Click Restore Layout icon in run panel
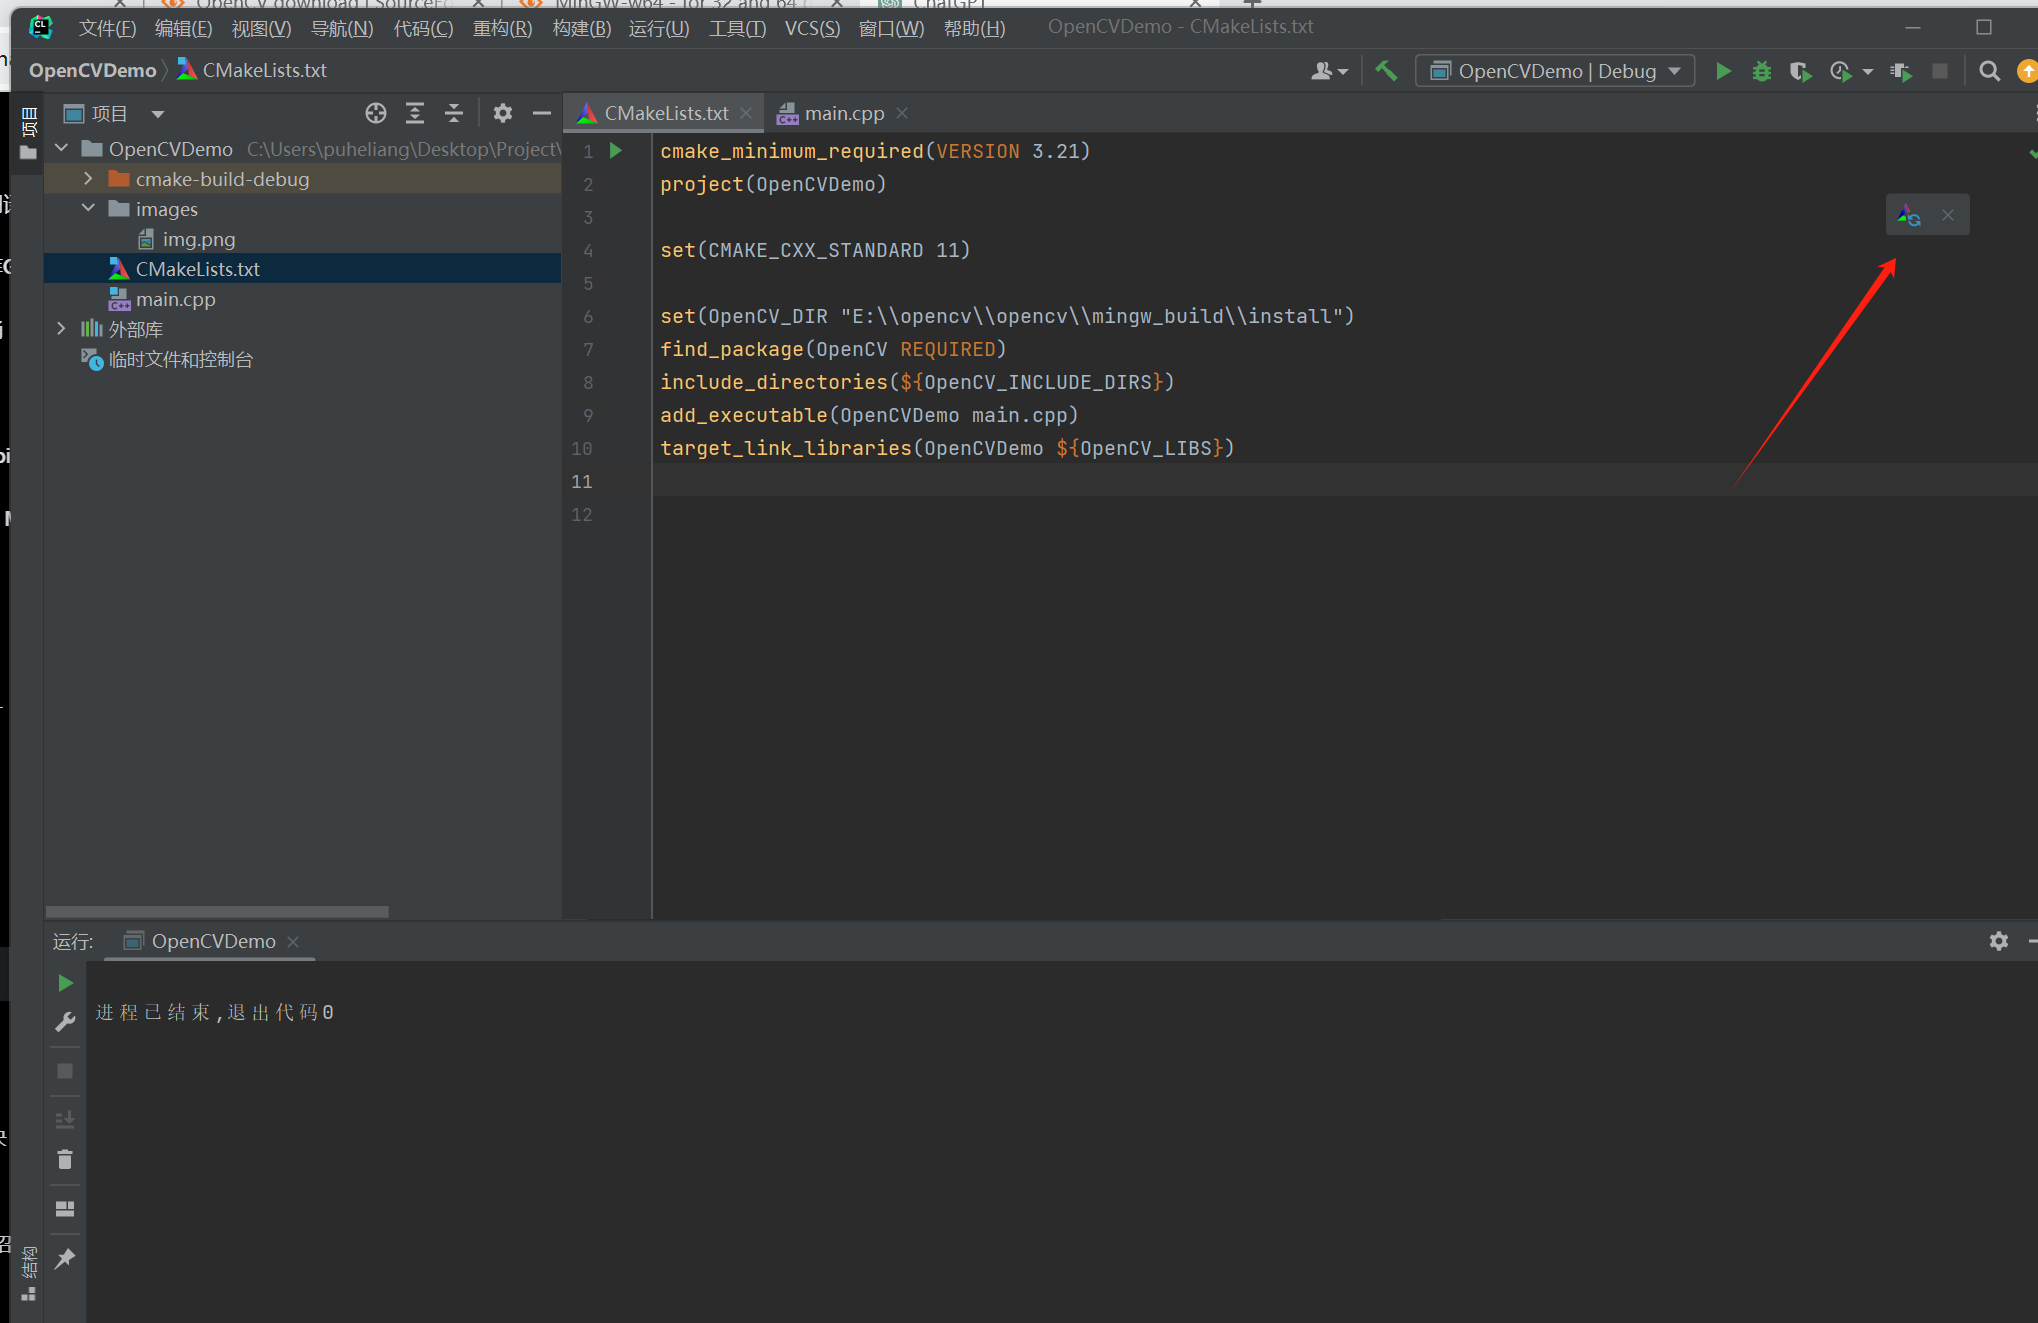This screenshot has height=1323, width=2038. pyautogui.click(x=65, y=1209)
